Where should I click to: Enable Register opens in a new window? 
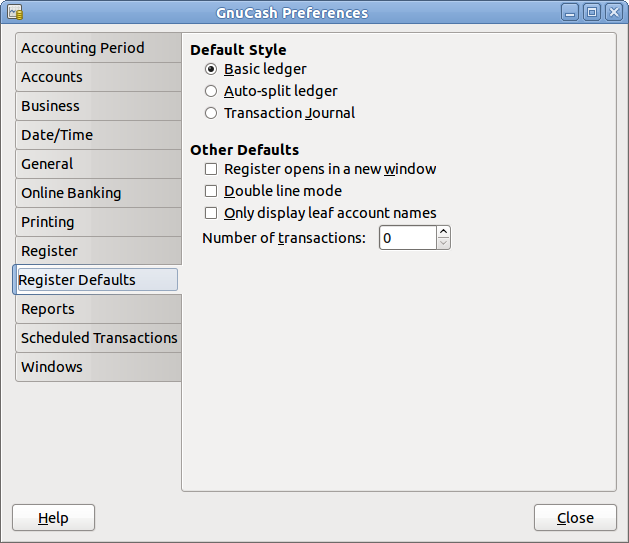(211, 169)
